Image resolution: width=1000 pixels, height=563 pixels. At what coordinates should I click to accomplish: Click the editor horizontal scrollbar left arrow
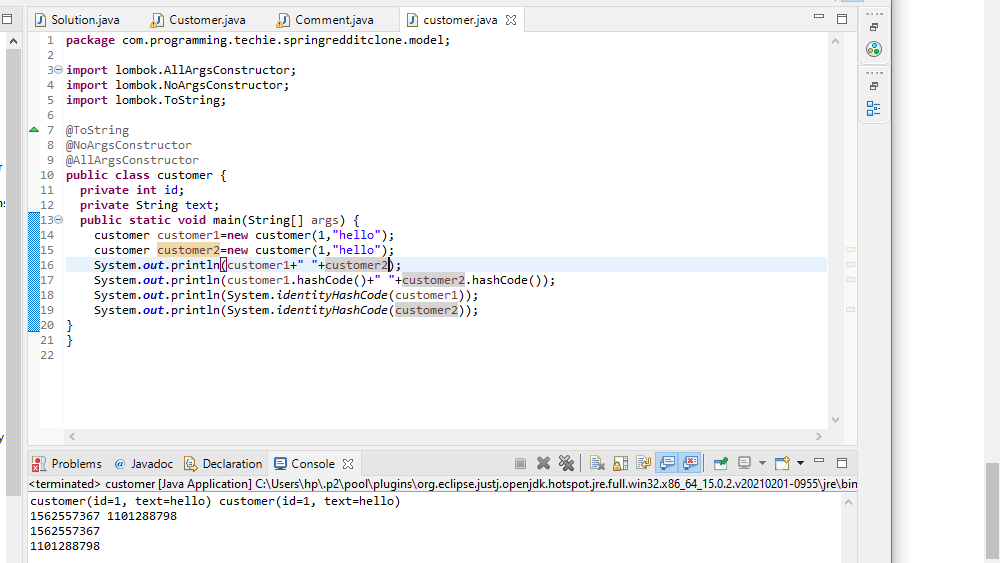click(x=72, y=436)
